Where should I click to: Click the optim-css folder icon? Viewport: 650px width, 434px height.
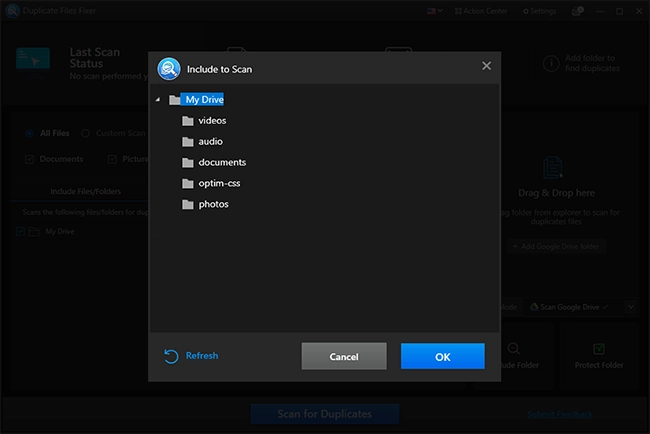click(x=188, y=183)
